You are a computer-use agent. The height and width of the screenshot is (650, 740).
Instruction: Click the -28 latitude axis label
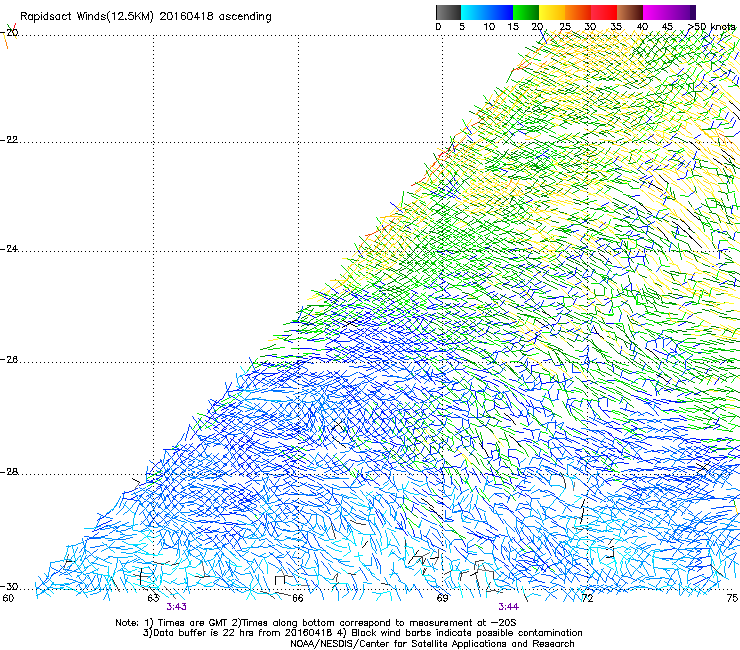click(x=10, y=472)
